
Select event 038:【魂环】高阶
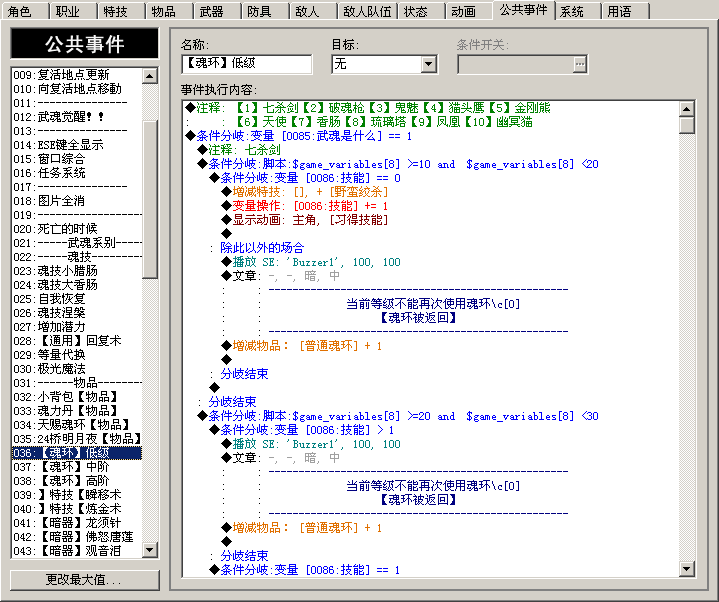point(77,481)
